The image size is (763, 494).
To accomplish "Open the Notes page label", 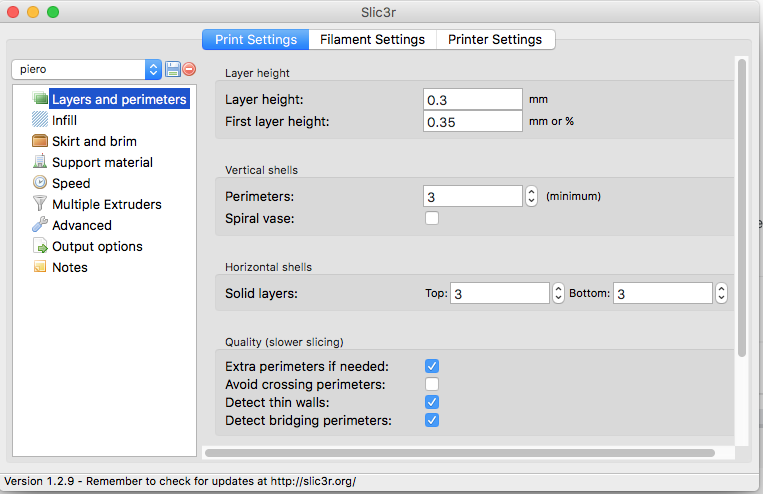I will 70,267.
